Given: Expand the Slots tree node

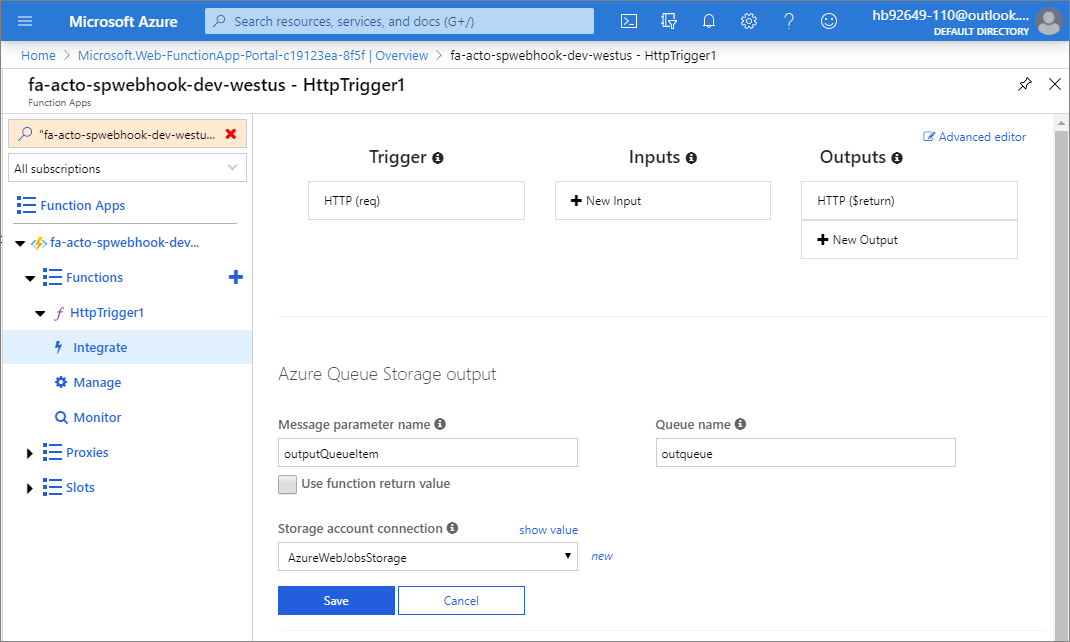Looking at the screenshot, I should click(x=29, y=488).
